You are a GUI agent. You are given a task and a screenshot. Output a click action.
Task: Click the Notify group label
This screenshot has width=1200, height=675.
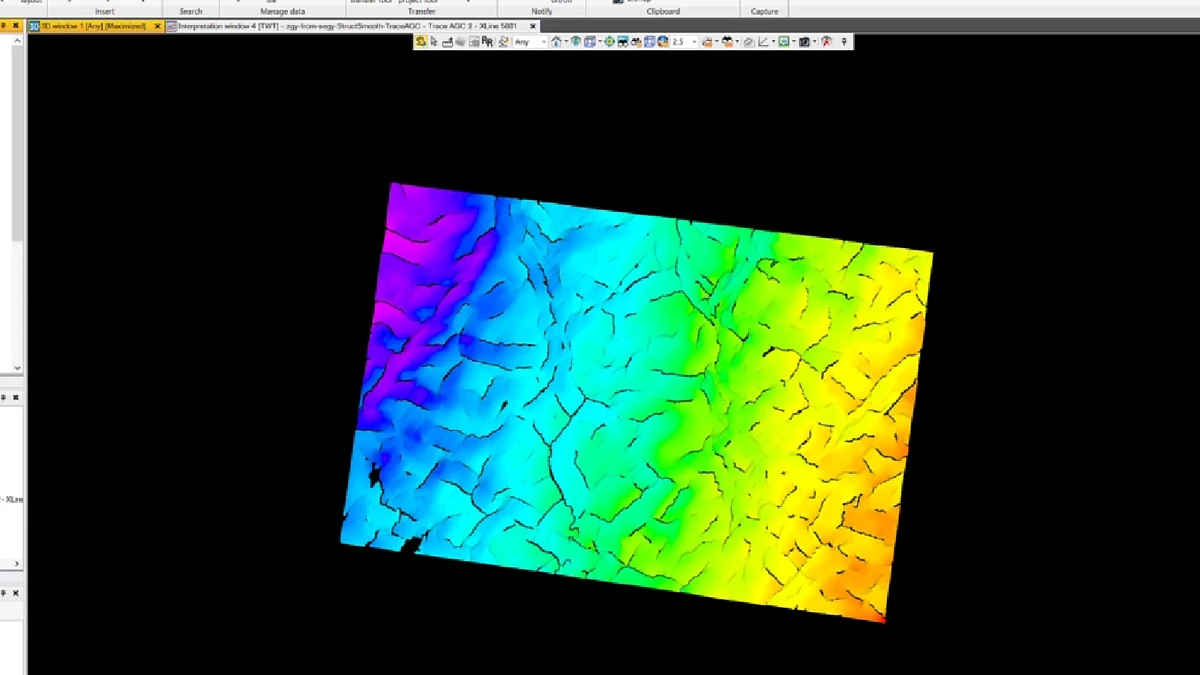click(541, 11)
